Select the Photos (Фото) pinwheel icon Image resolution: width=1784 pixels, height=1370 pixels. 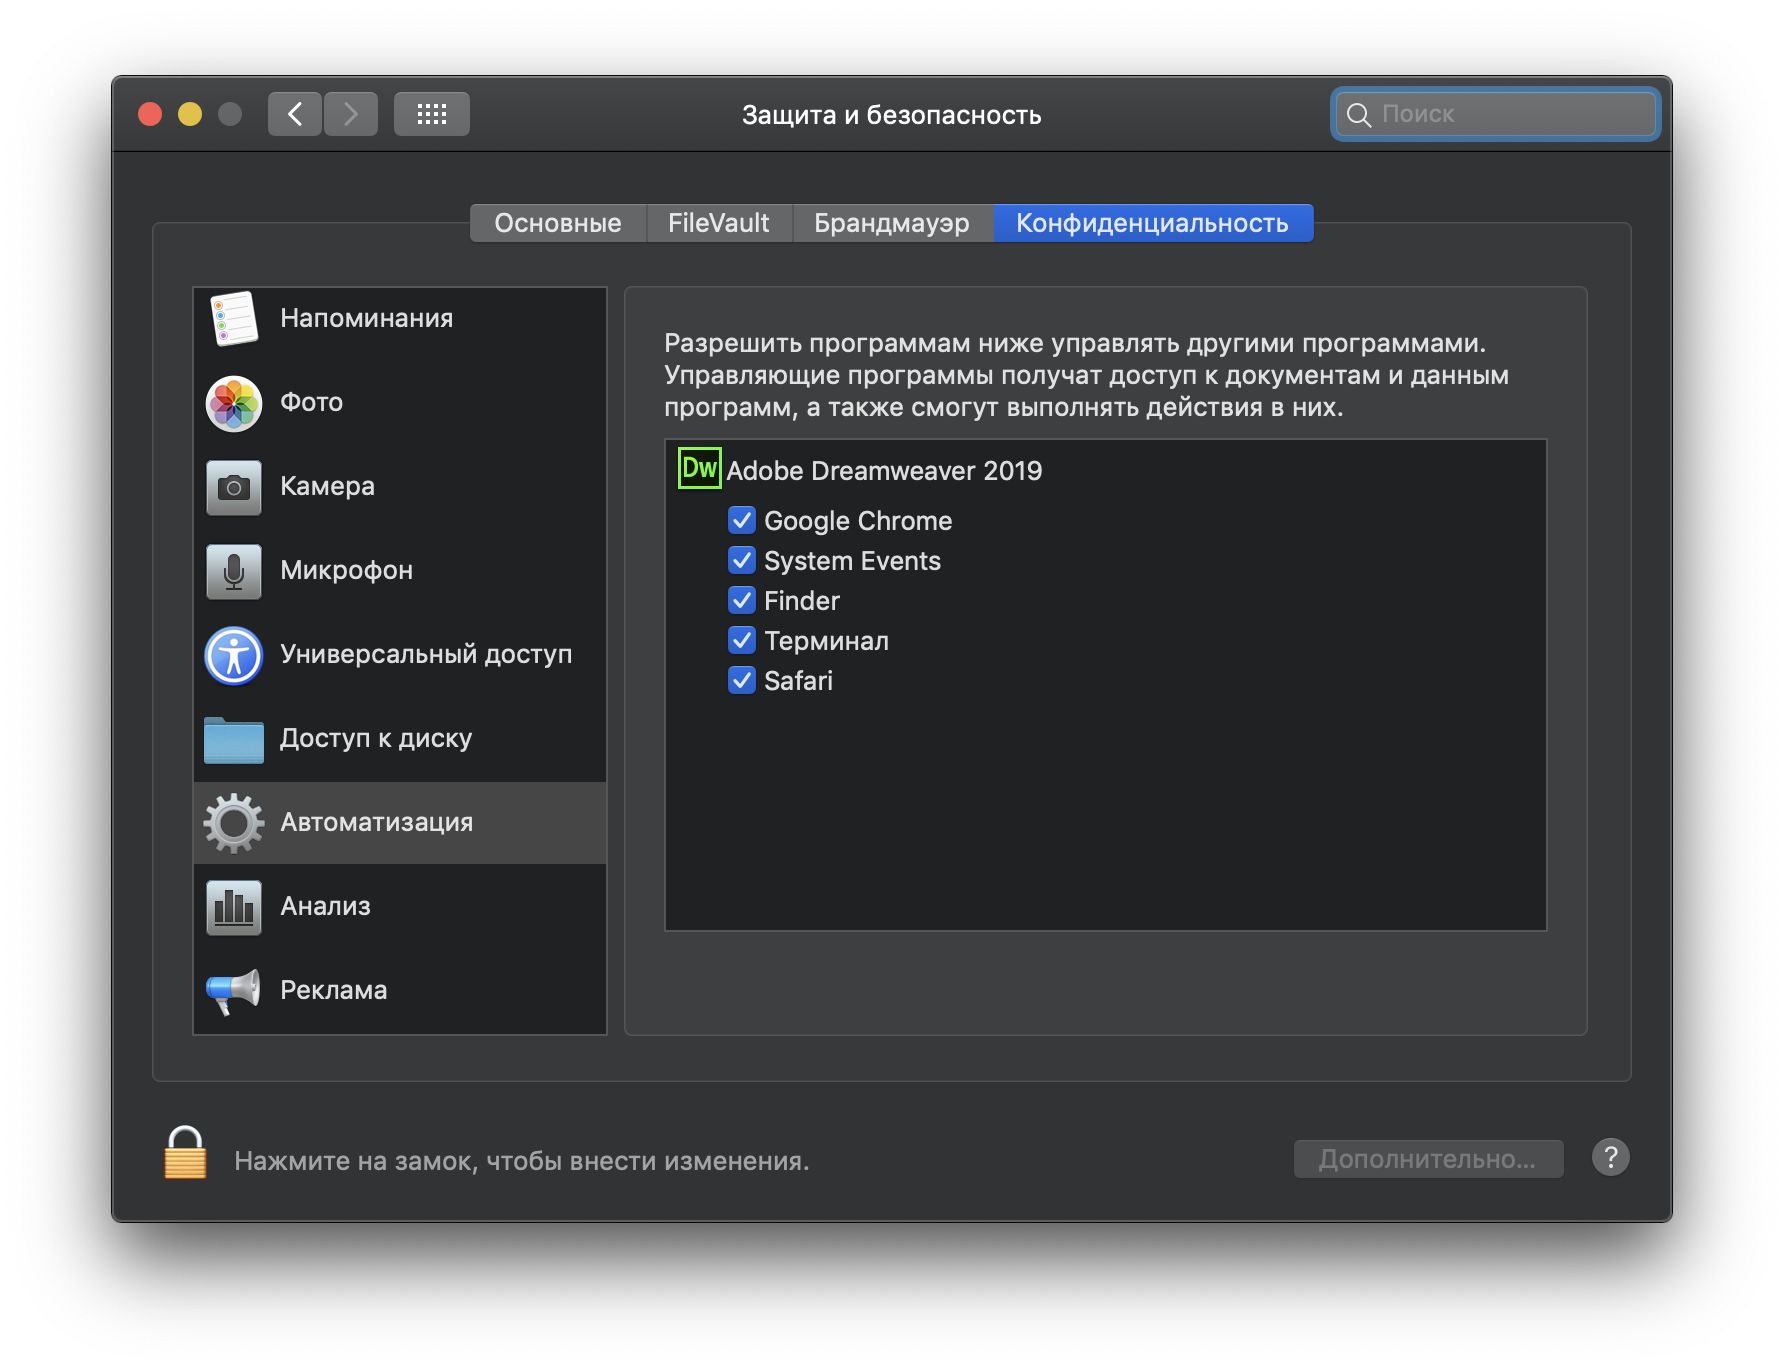pos(234,403)
